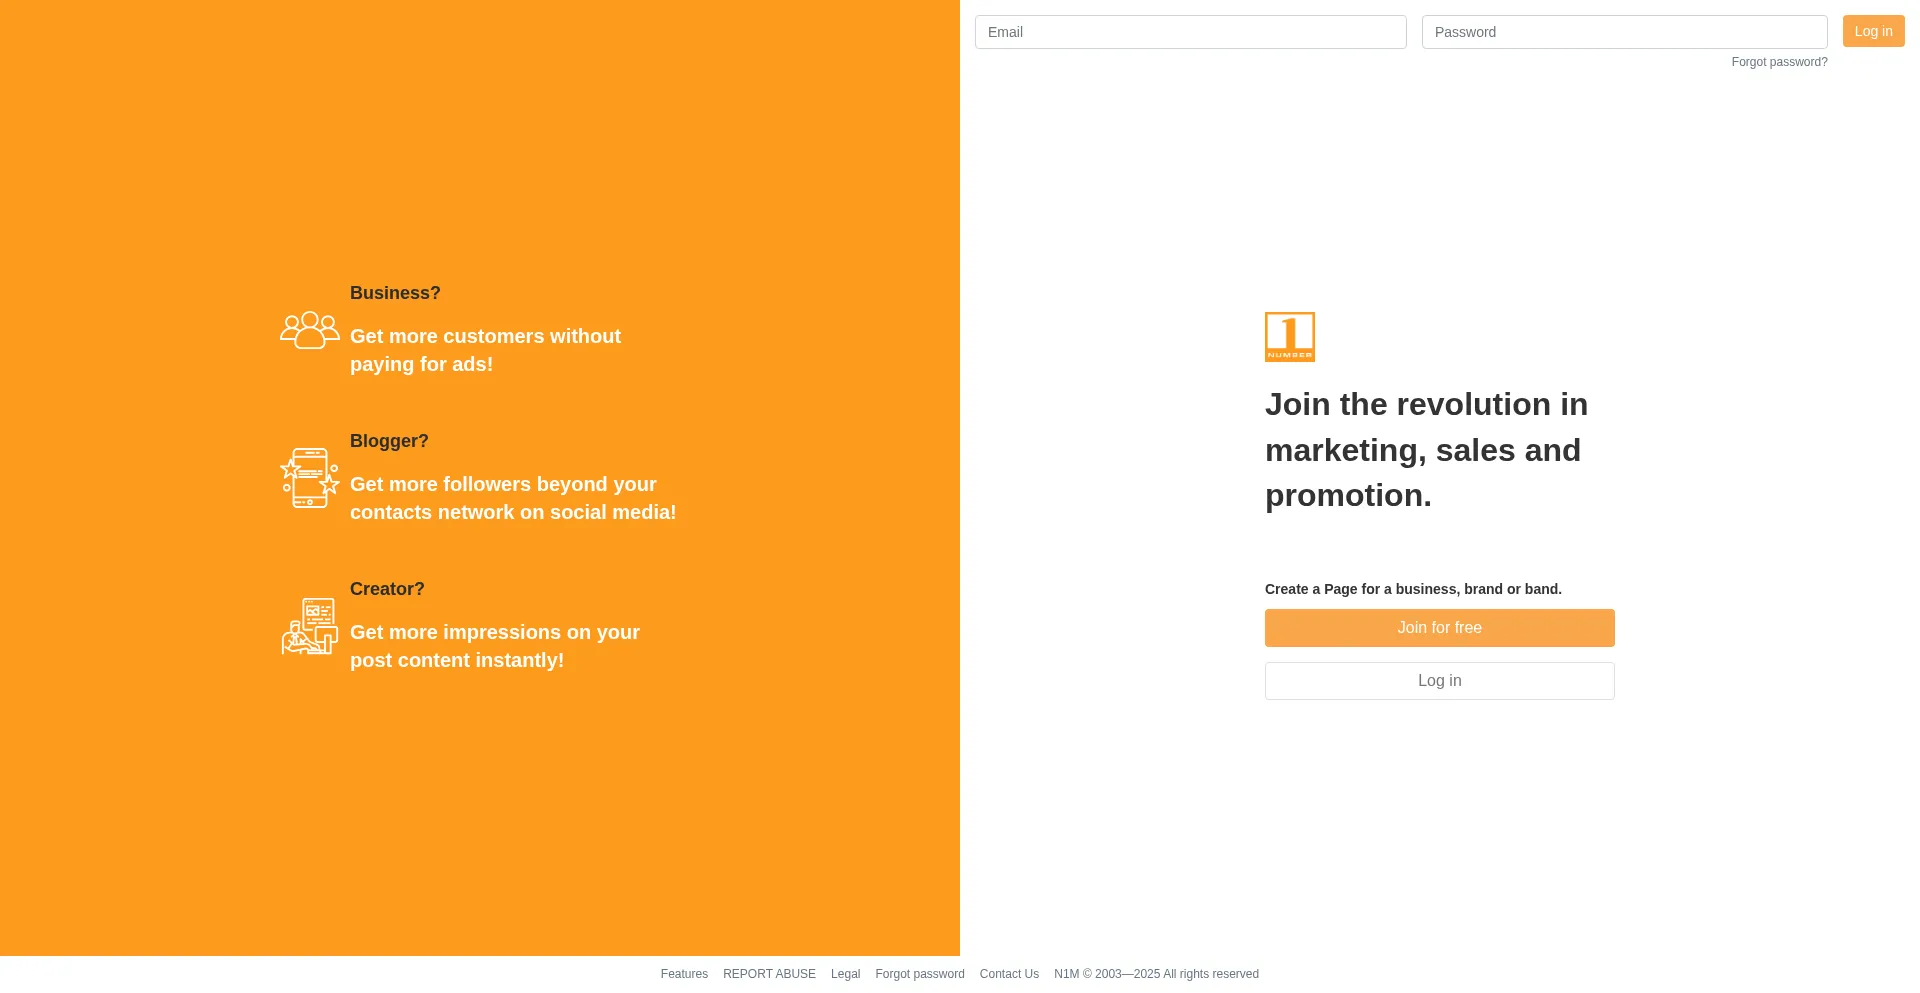Image resolution: width=1920 pixels, height=993 pixels.
Task: Open the 'Forgot password?' link under Password field
Action: (x=1779, y=62)
